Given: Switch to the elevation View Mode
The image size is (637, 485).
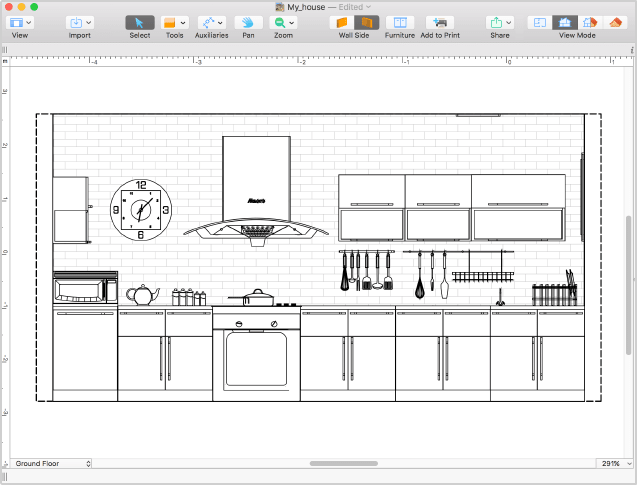Looking at the screenshot, I should click(565, 22).
